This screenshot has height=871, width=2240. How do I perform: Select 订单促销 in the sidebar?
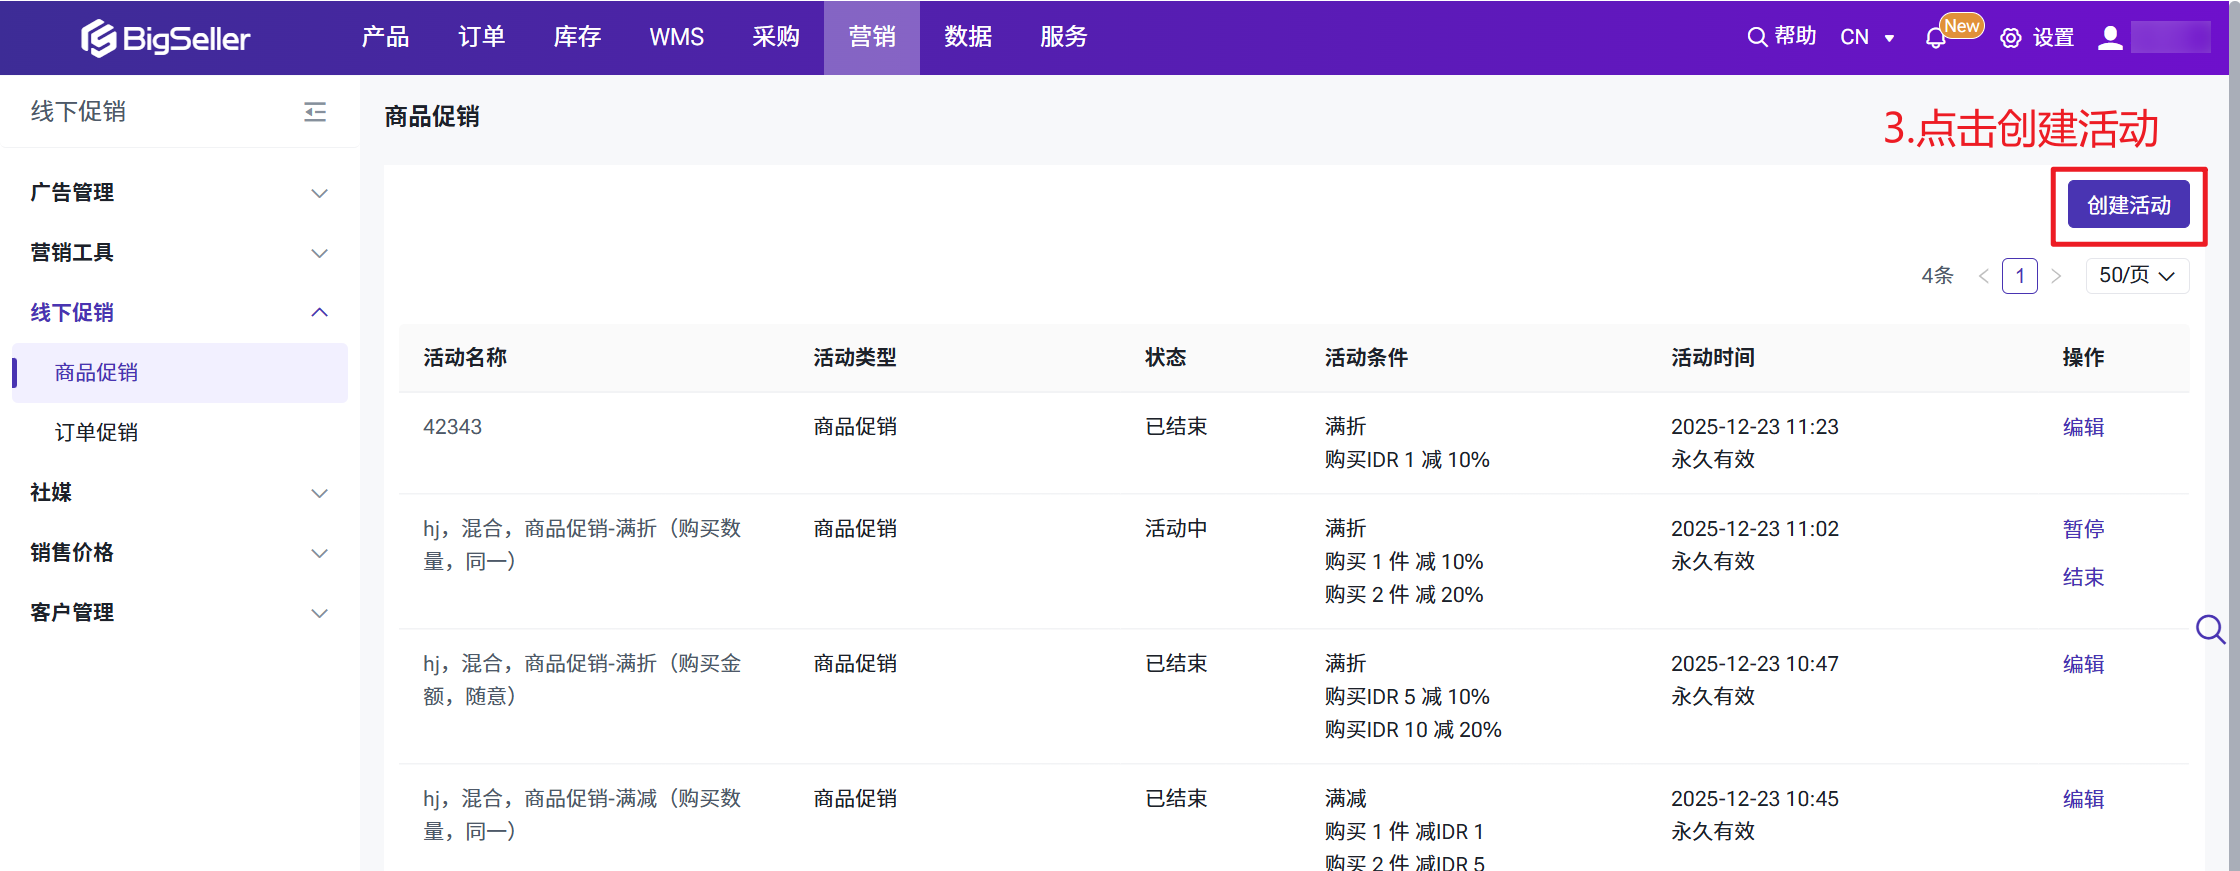[96, 433]
